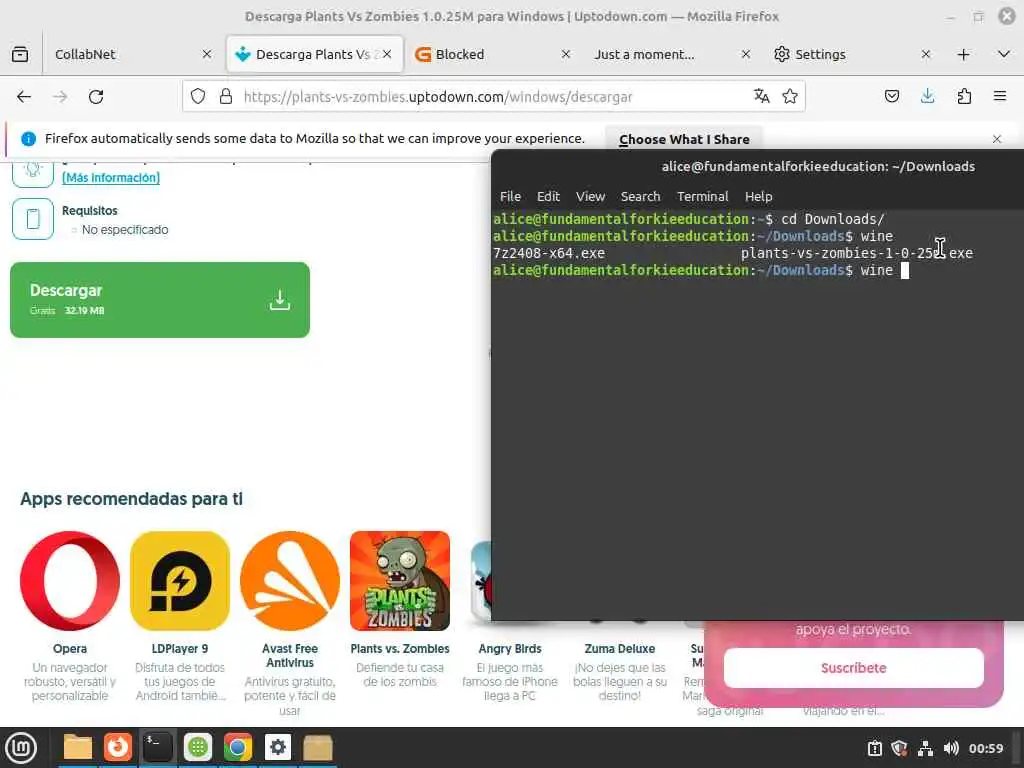Save page to Pocket
Screen dimensions: 1024x768
click(x=891, y=97)
